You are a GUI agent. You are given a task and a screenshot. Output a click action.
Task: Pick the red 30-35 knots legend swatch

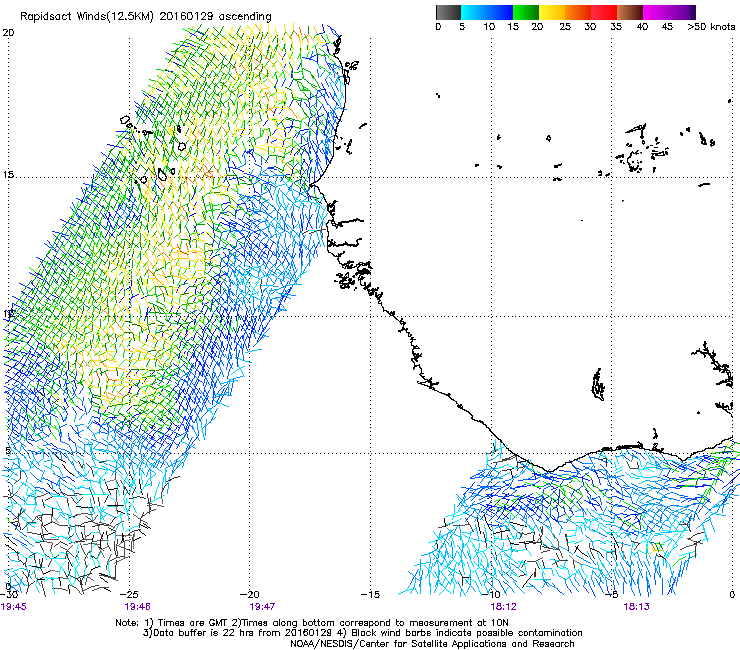[604, 12]
